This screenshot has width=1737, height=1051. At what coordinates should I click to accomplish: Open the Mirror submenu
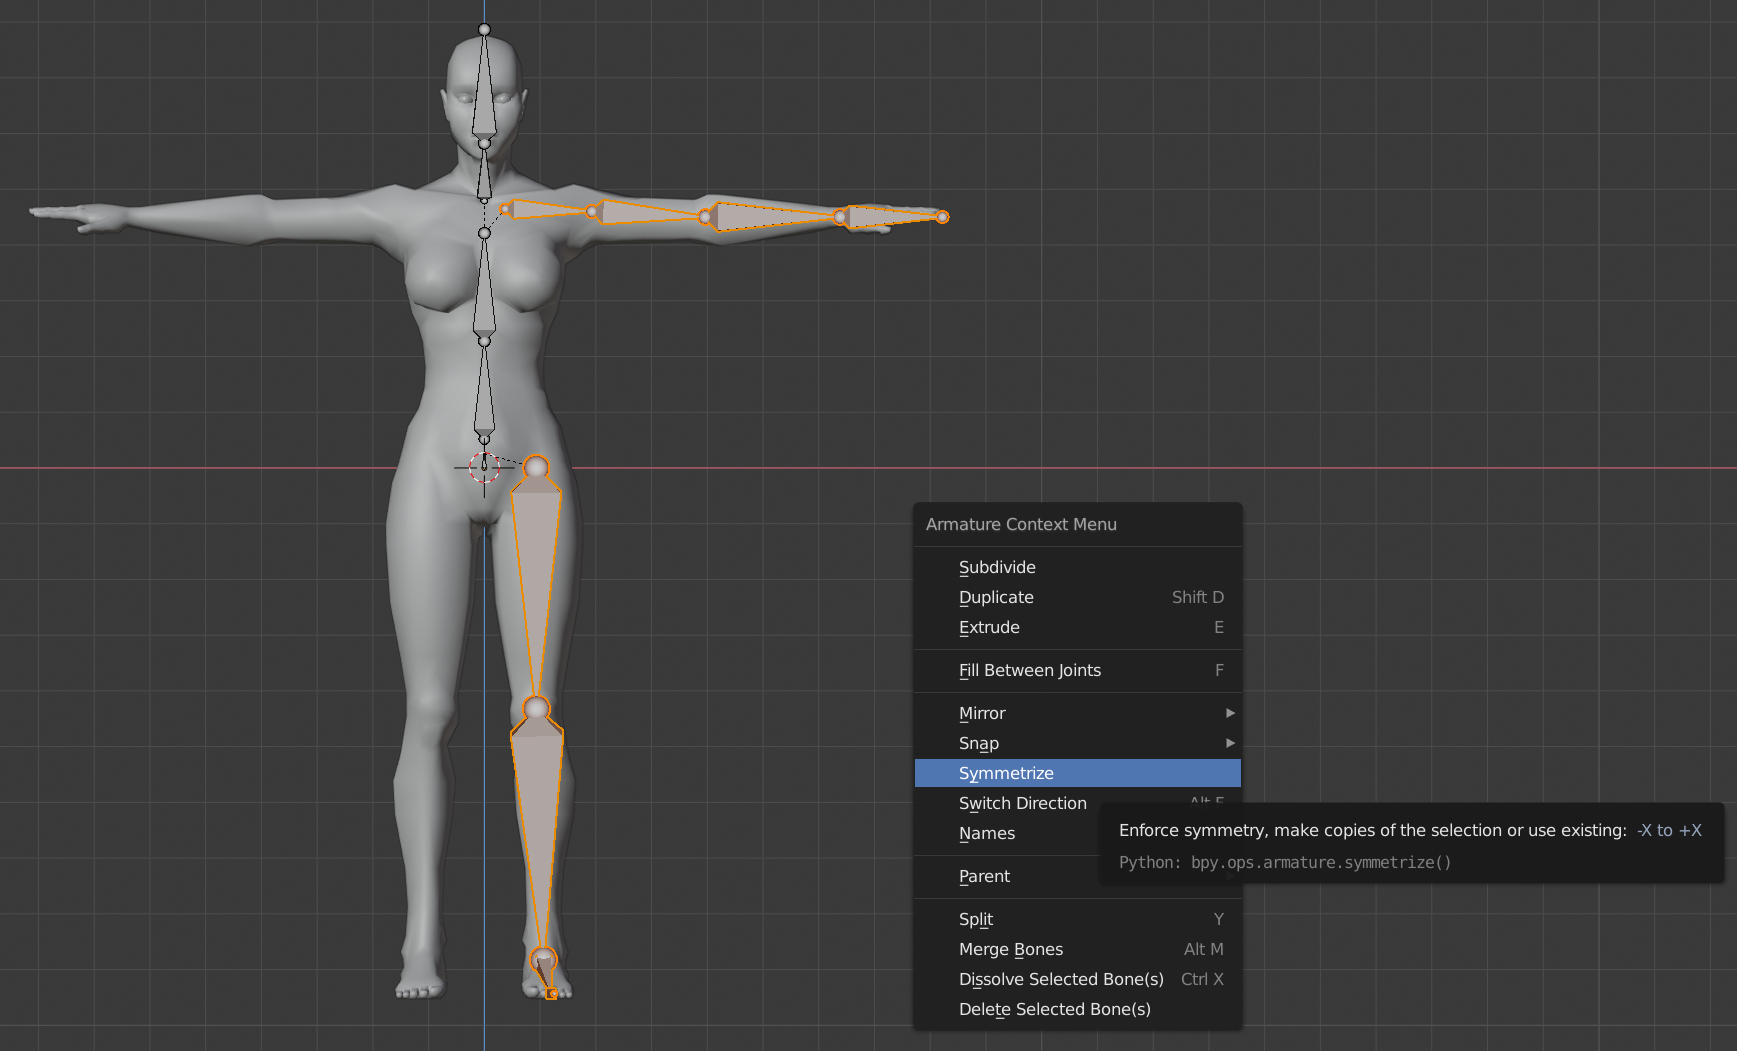click(1077, 713)
